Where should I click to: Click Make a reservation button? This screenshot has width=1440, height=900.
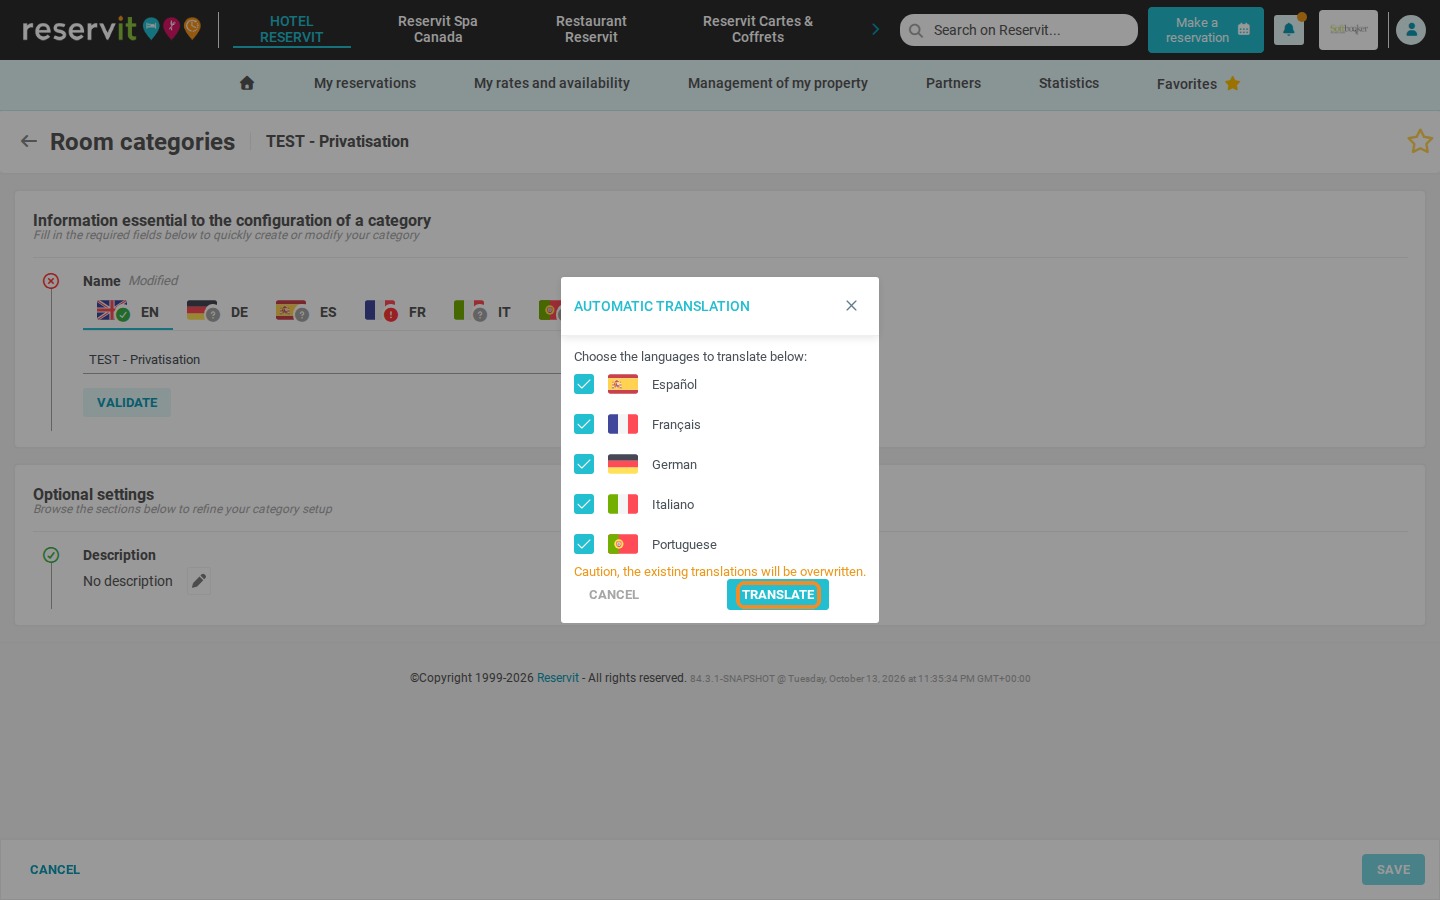[x=1206, y=30]
